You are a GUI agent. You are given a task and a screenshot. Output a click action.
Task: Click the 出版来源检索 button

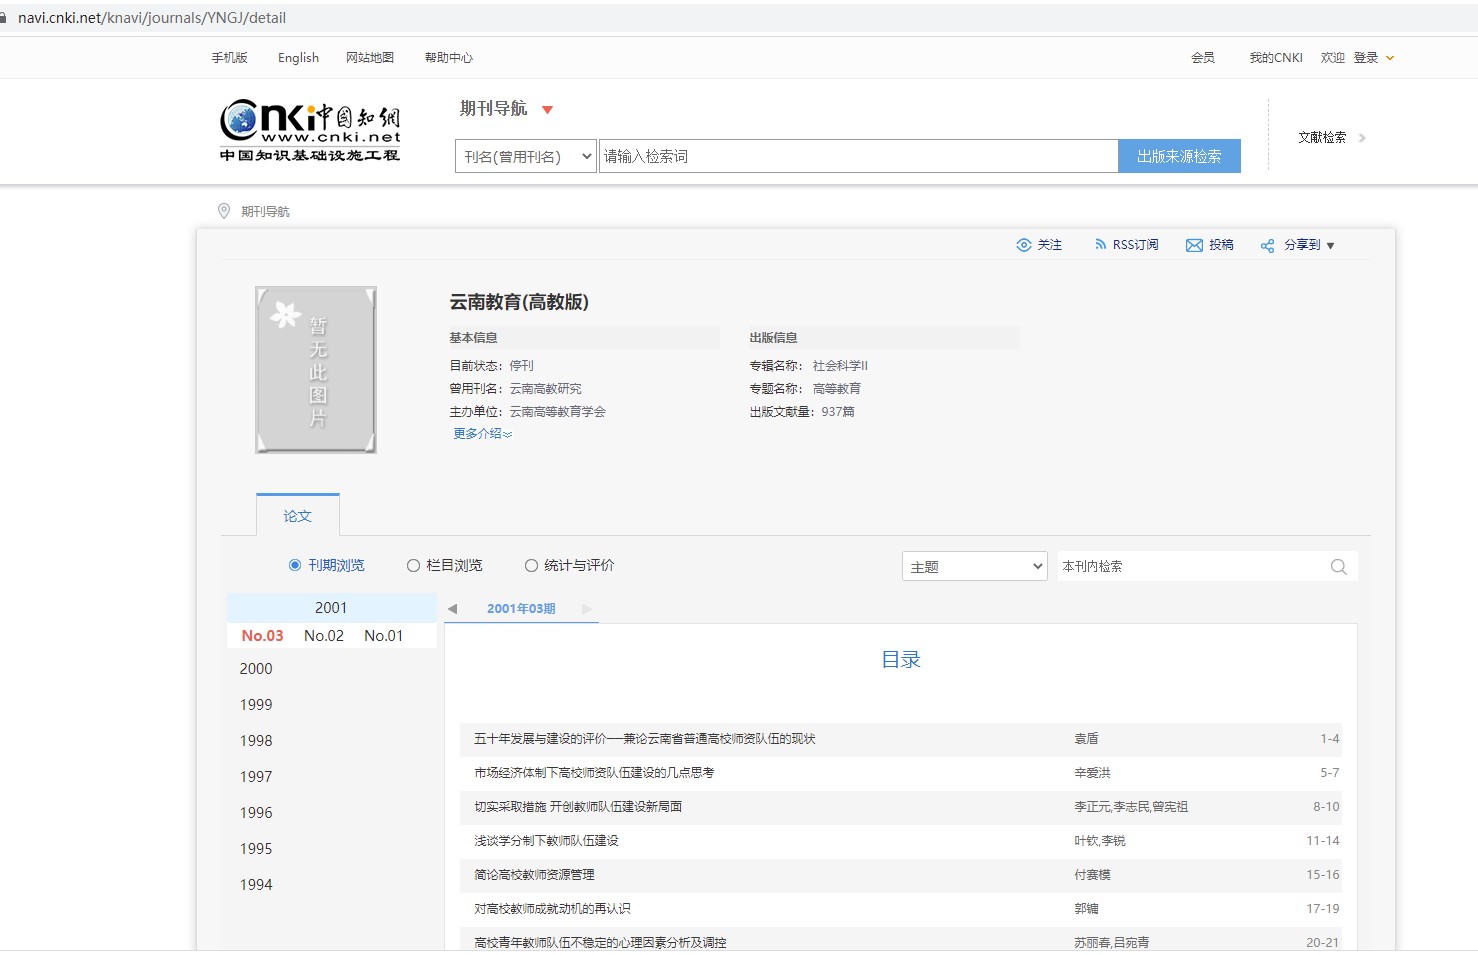click(x=1178, y=156)
